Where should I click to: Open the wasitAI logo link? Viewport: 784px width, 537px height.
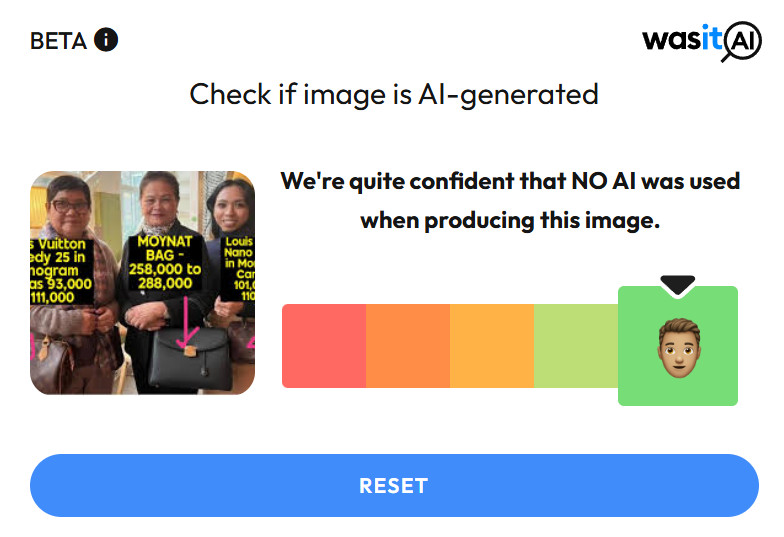pyautogui.click(x=701, y=40)
